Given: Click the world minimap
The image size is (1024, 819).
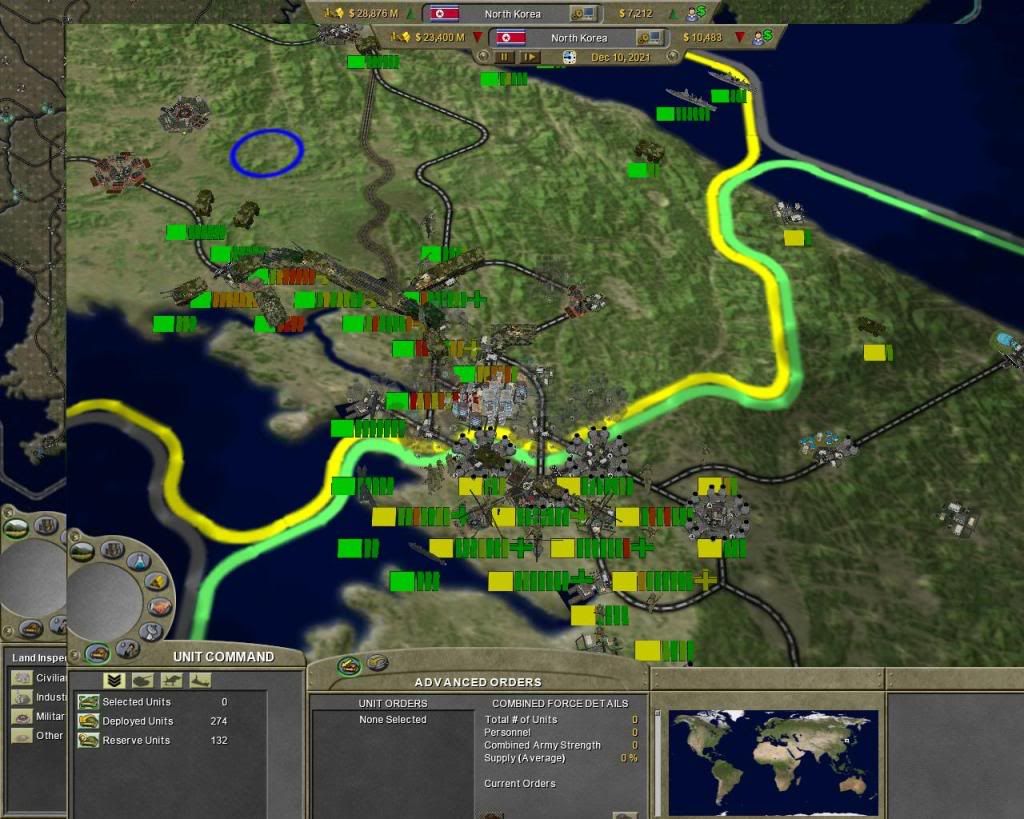Looking at the screenshot, I should [773, 763].
